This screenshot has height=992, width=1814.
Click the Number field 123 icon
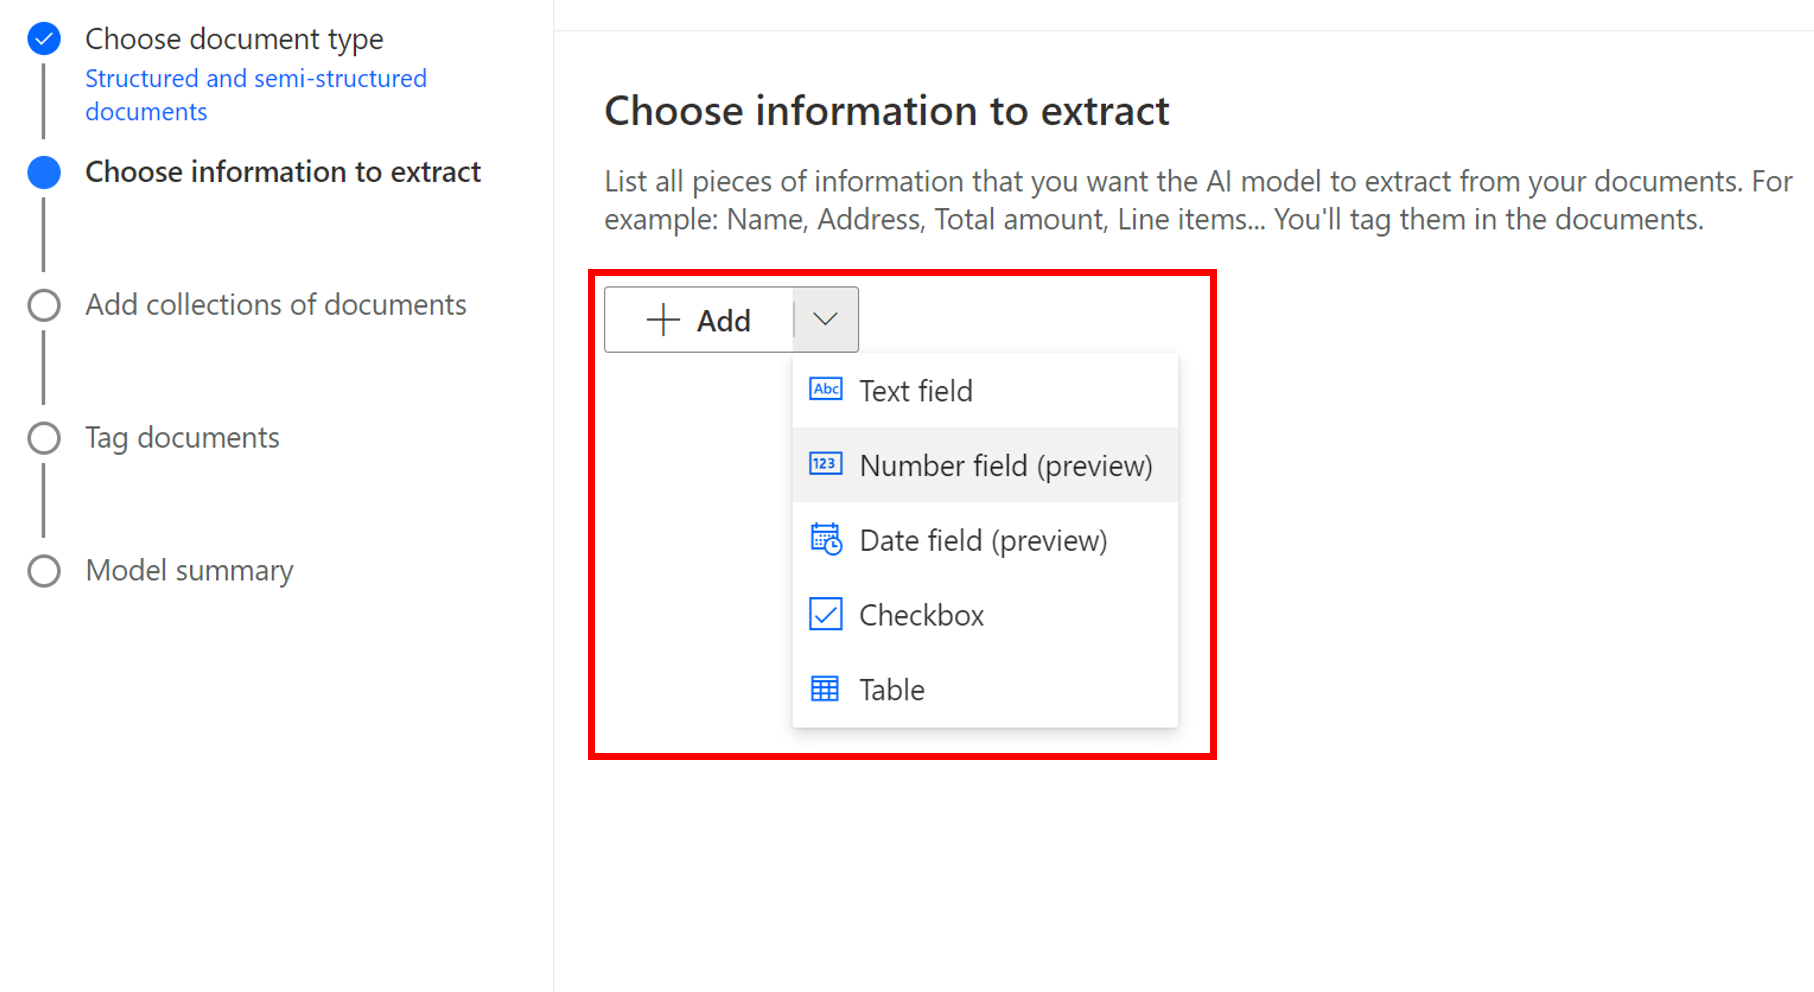825,464
